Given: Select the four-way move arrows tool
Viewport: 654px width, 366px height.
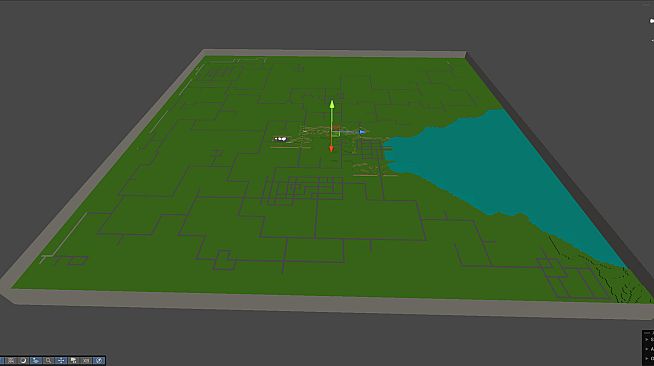Looking at the screenshot, I should (61, 361).
